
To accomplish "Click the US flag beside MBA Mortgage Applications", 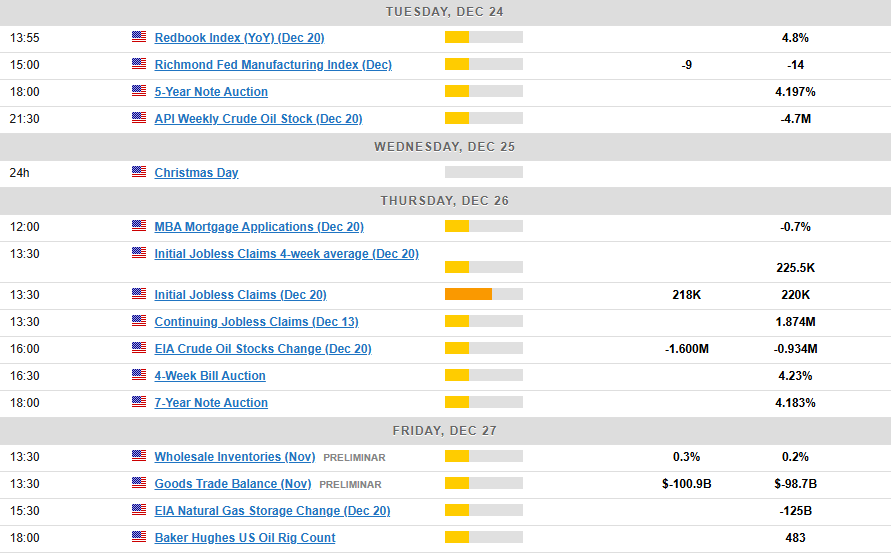I will tap(139, 226).
